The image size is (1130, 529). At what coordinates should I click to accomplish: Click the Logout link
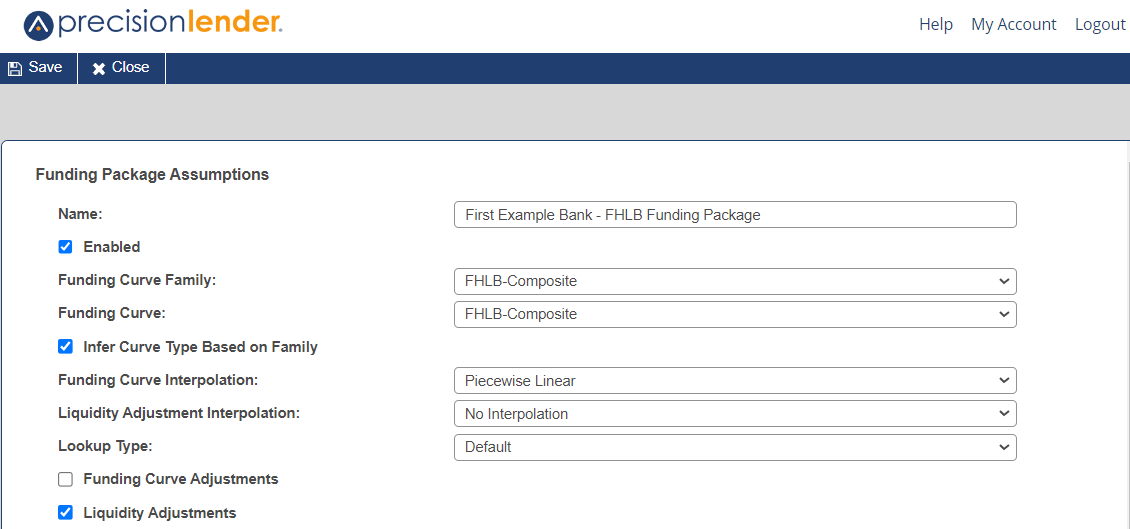1100,25
